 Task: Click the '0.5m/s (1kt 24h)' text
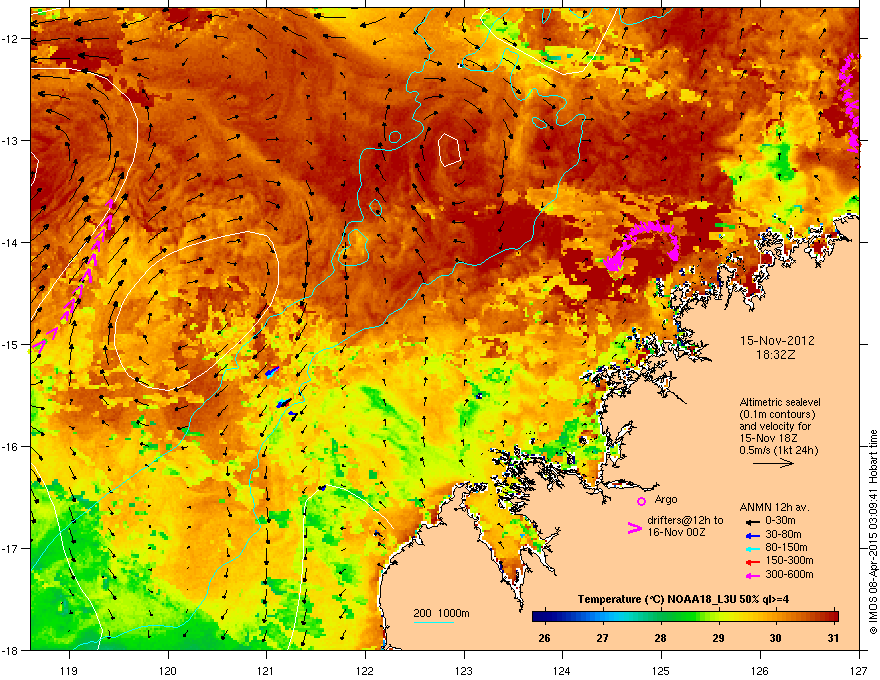pos(778,450)
